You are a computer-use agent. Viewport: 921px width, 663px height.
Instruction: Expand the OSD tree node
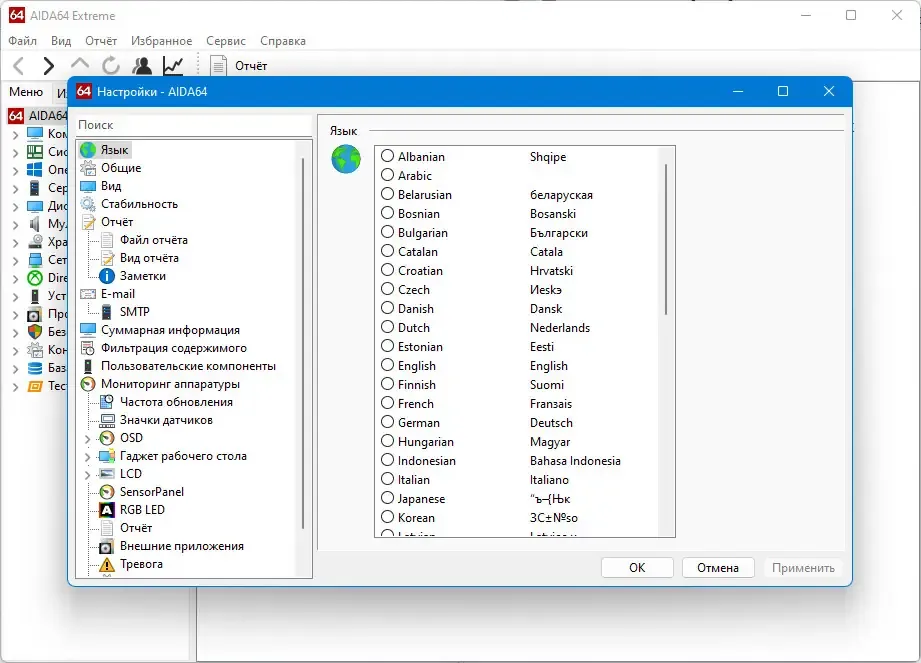click(x=88, y=439)
